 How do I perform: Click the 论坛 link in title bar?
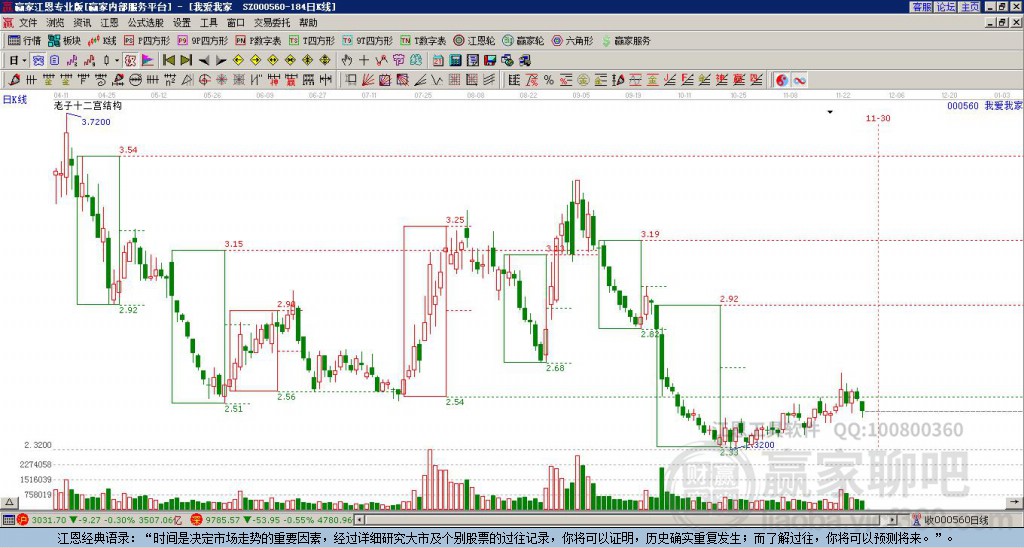[945, 6]
